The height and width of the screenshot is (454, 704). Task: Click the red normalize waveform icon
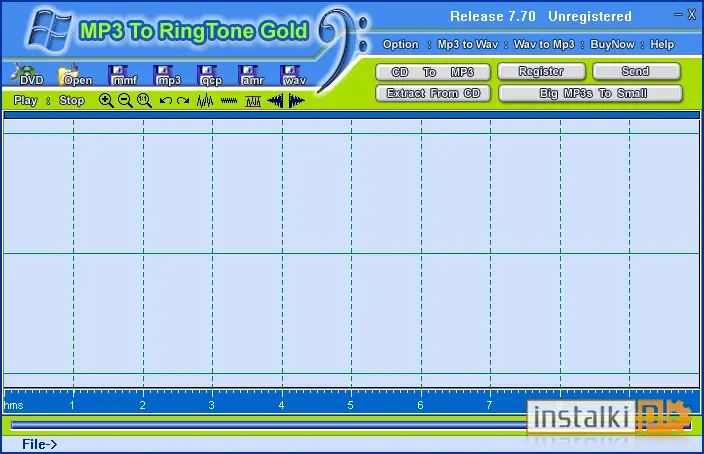point(253,101)
